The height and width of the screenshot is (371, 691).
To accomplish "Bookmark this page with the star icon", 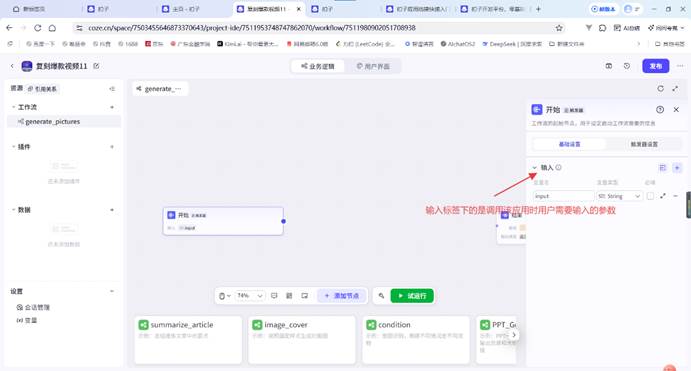I will [559, 28].
